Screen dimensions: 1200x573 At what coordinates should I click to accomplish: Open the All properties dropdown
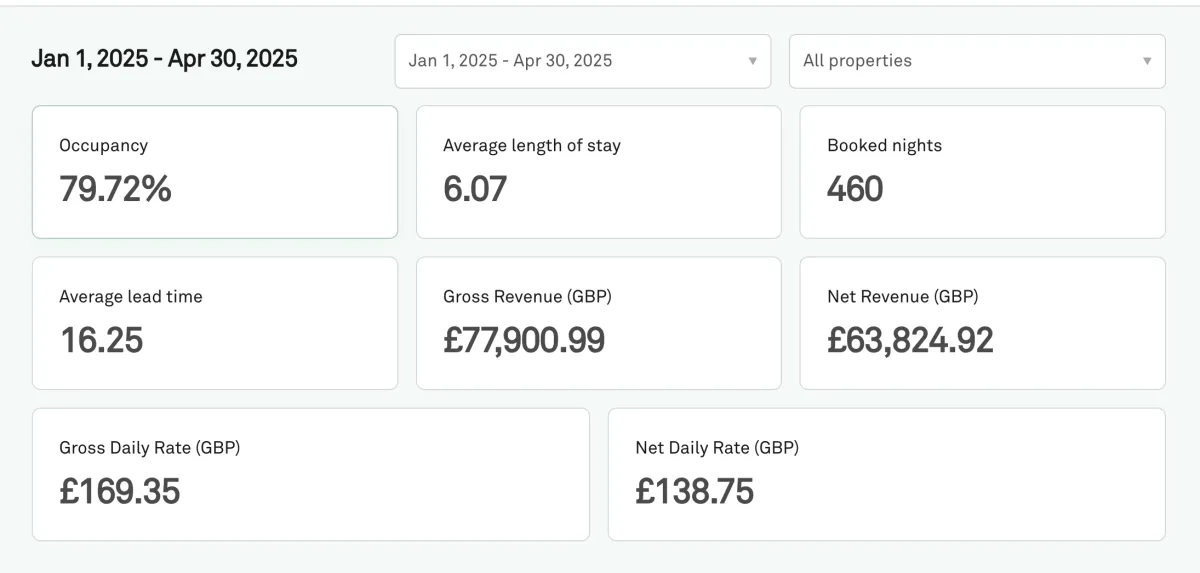click(977, 61)
